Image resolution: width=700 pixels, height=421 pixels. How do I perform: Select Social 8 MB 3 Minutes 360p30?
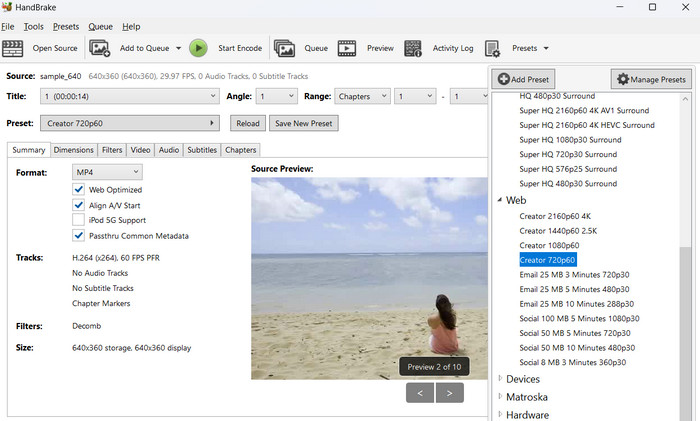pos(572,363)
